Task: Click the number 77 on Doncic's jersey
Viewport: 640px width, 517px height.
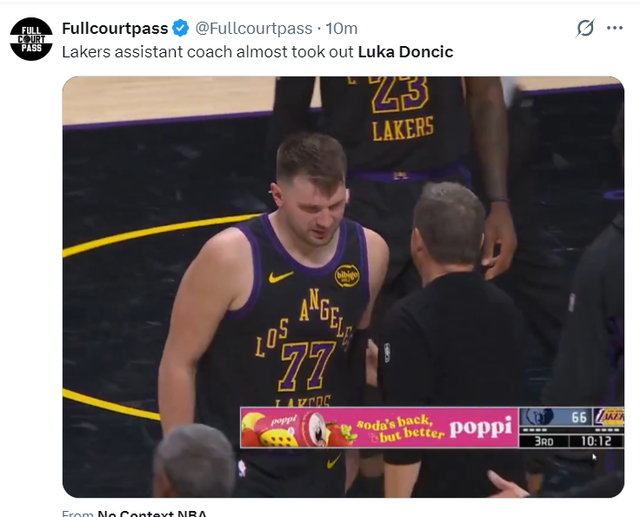Action: coord(306,365)
